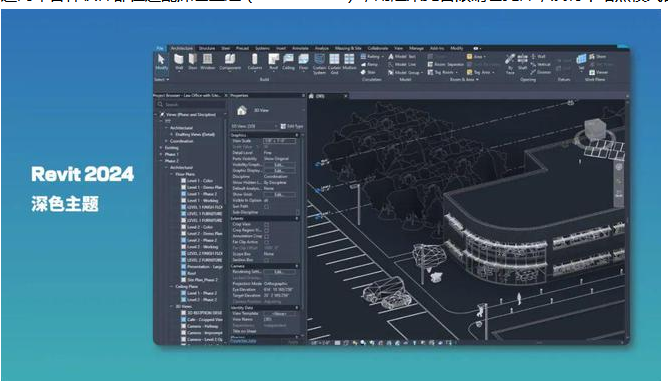Viewport: 668px width, 381px height.
Task: Click the Tag Area tool
Action: coord(481,72)
